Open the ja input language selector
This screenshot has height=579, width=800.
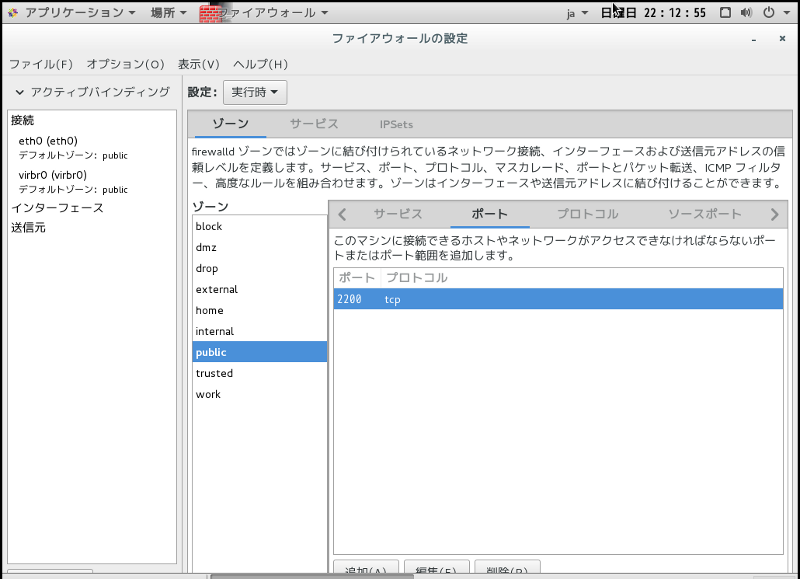(577, 13)
